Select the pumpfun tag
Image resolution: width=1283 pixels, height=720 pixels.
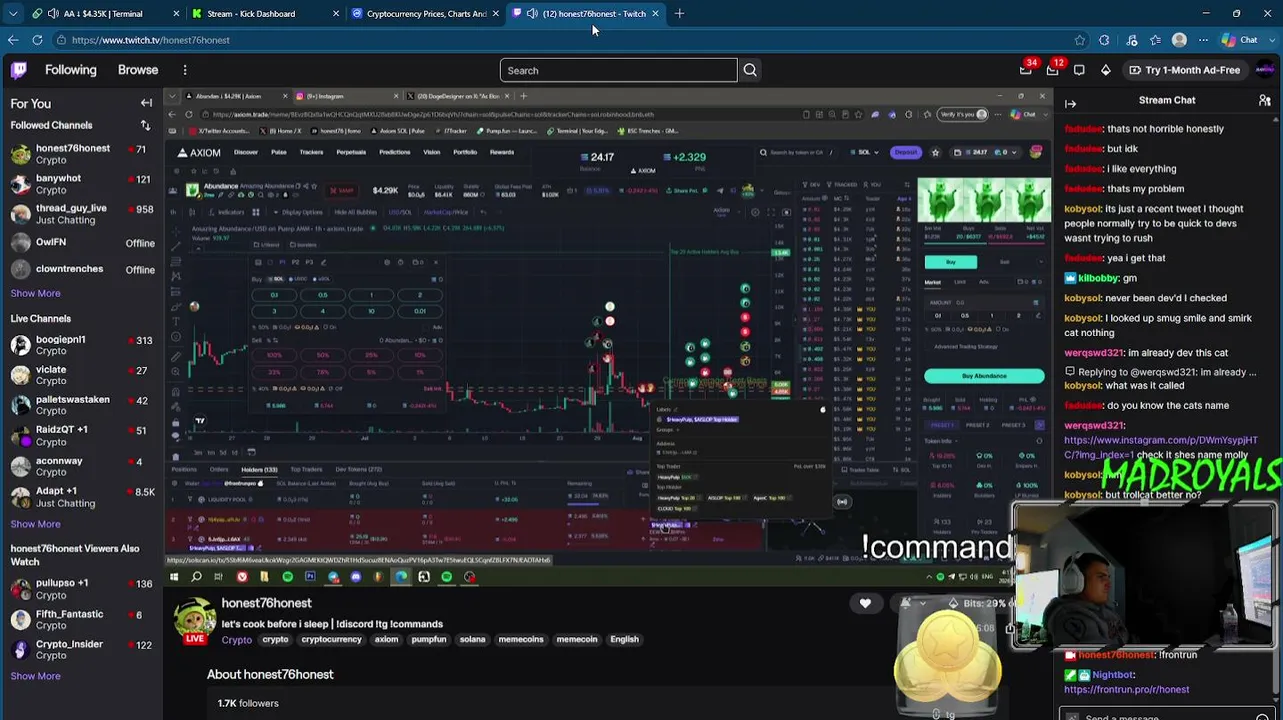(429, 640)
